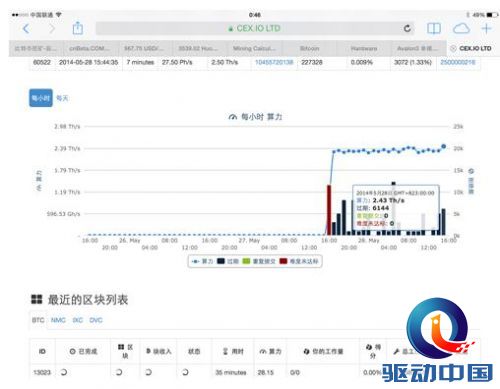This screenshot has height=389, width=500.
Task: Switch to the Mining Calcul... tab
Action: [x=254, y=48]
